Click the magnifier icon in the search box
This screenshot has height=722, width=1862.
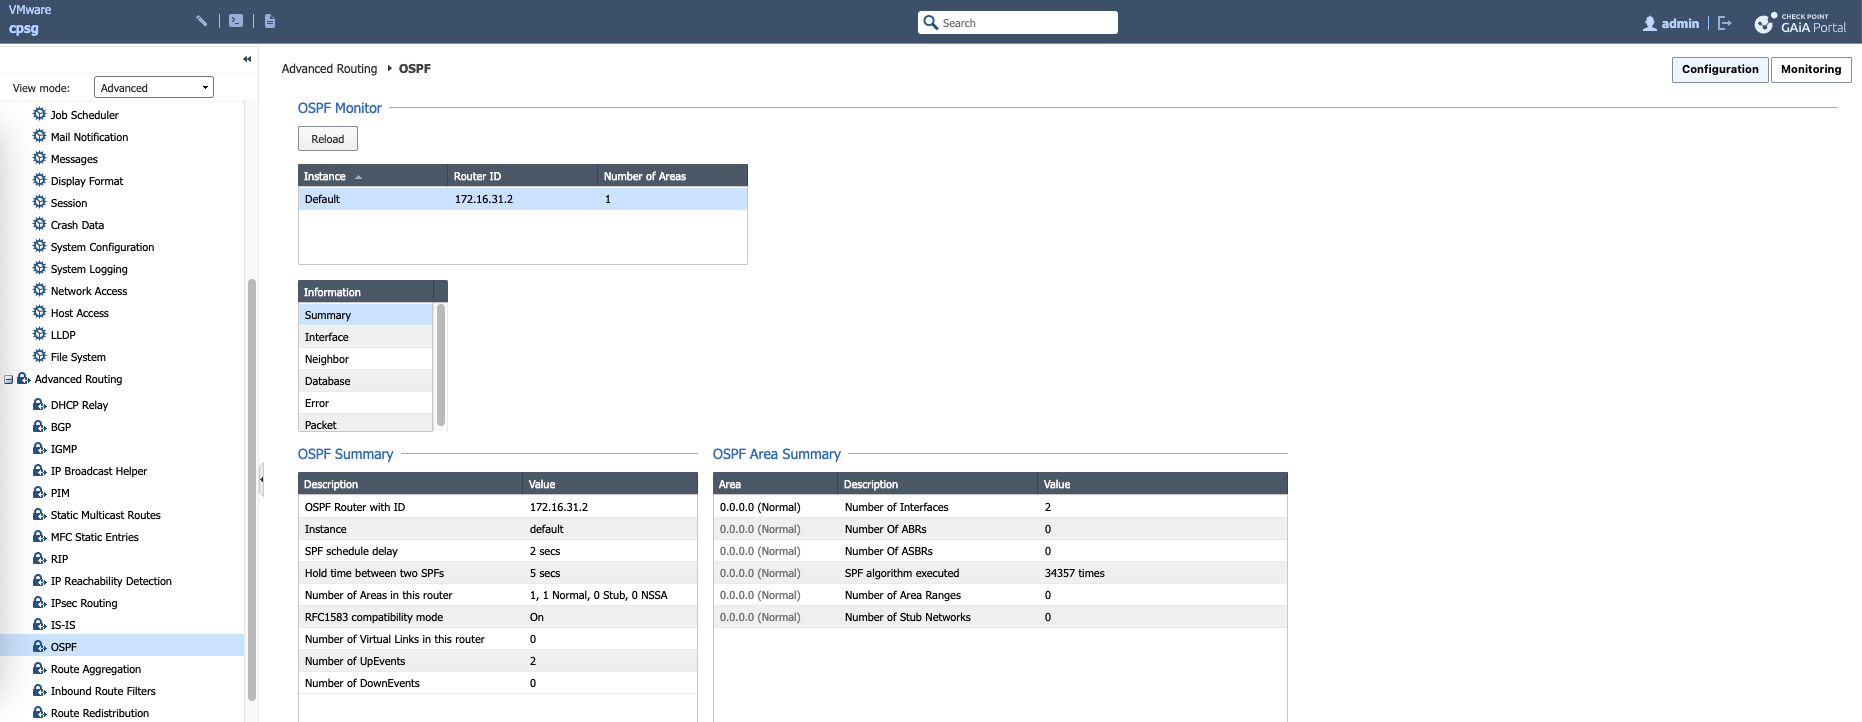click(x=931, y=23)
